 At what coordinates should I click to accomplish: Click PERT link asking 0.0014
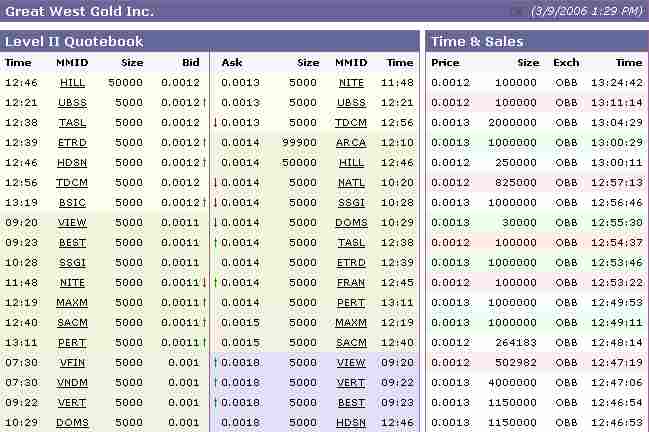point(351,303)
